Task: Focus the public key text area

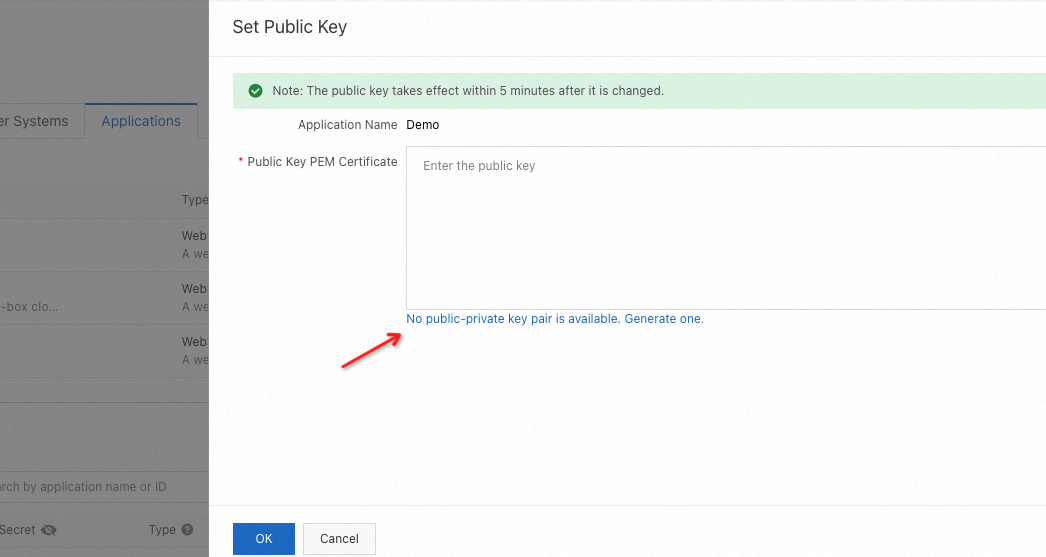Action: [x=726, y=227]
